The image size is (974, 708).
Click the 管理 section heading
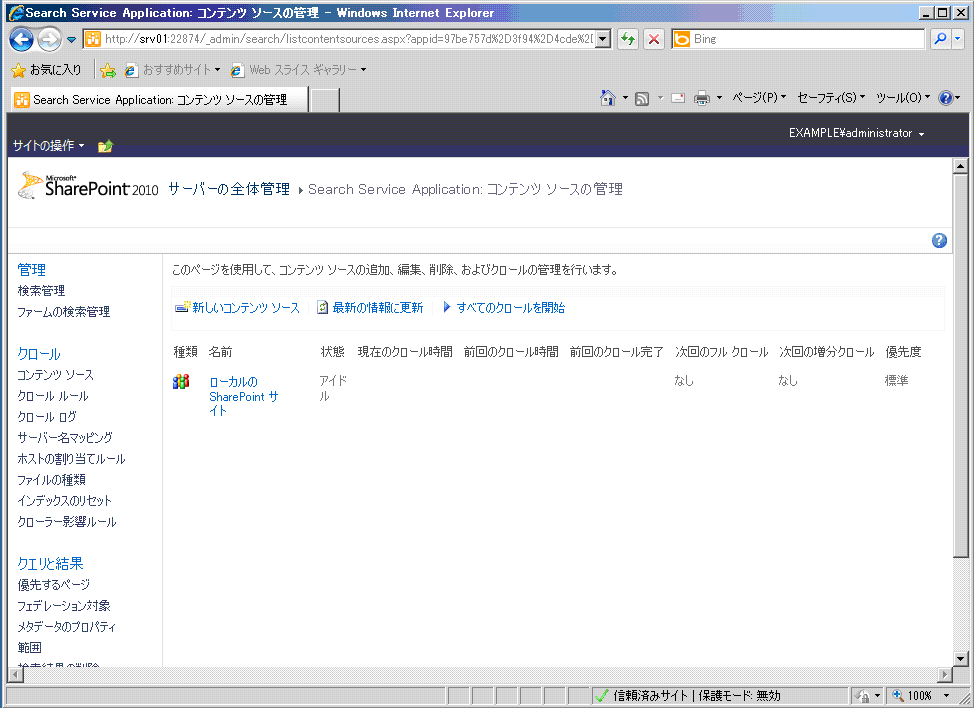(x=31, y=270)
